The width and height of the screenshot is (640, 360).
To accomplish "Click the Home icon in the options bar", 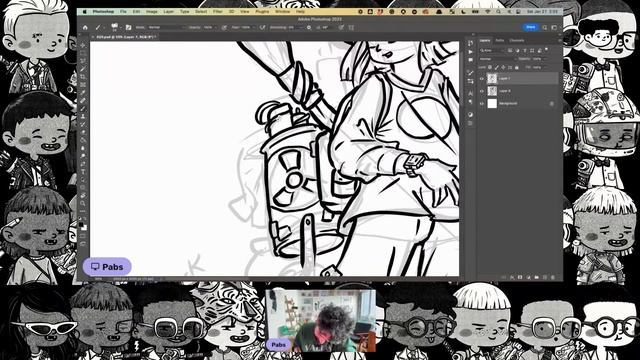I will click(85, 27).
